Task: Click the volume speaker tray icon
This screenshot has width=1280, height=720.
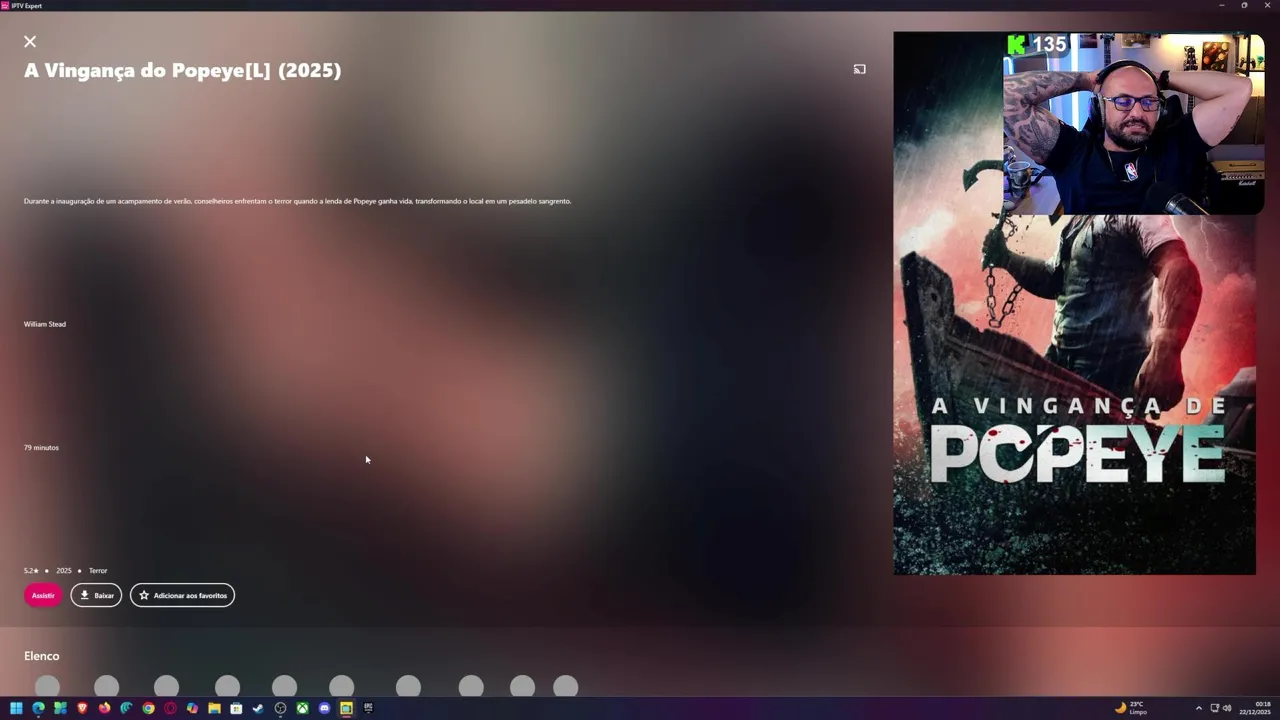Action: 1227,708
